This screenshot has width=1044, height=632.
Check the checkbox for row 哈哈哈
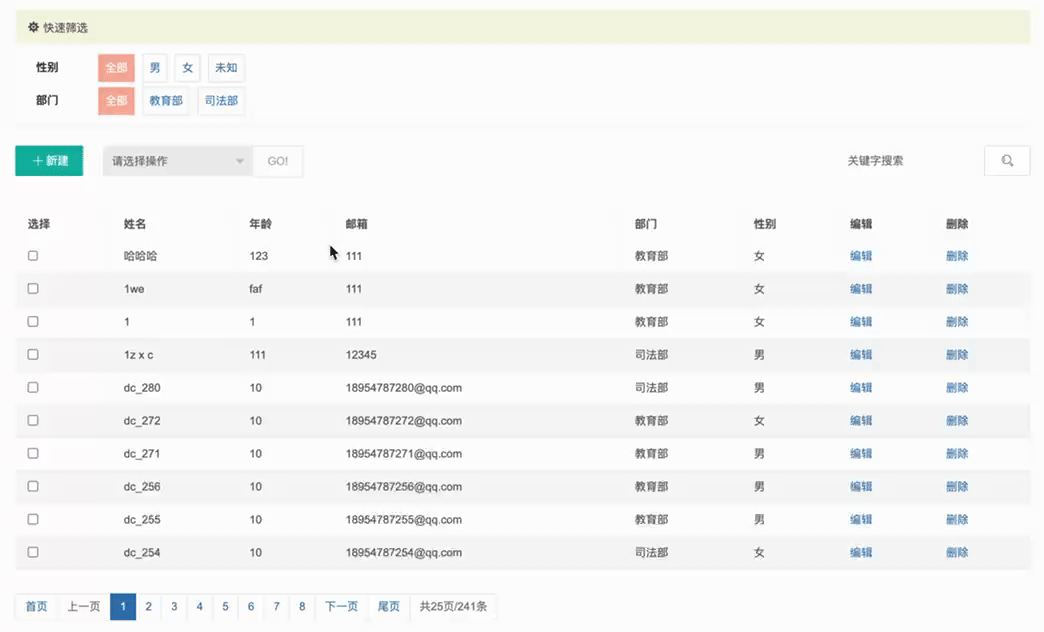pyautogui.click(x=33, y=256)
